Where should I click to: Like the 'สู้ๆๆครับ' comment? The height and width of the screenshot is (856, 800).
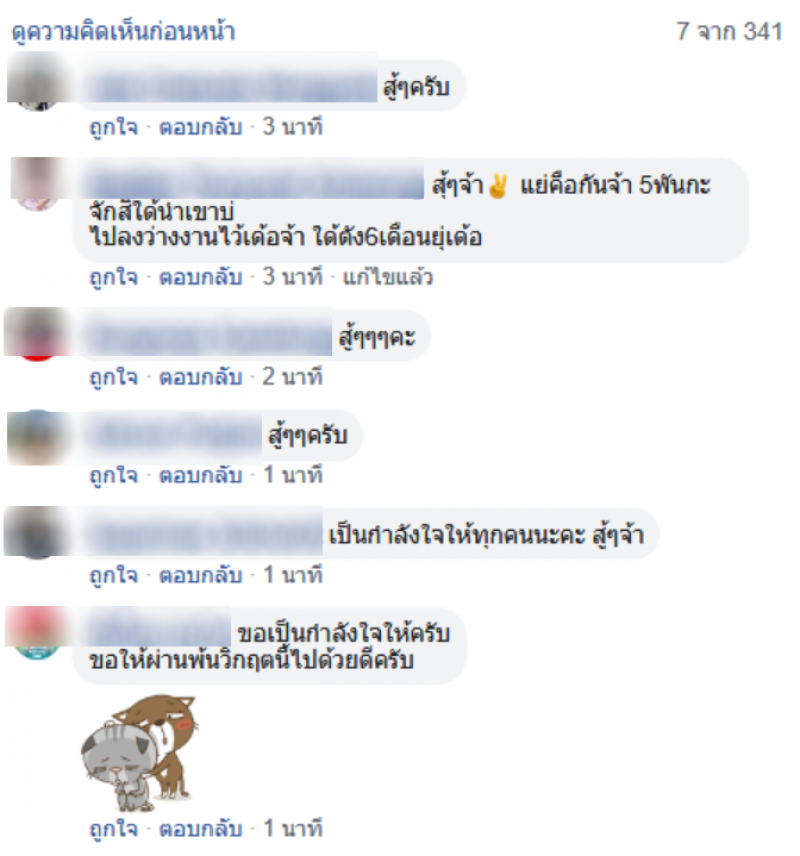[114, 475]
